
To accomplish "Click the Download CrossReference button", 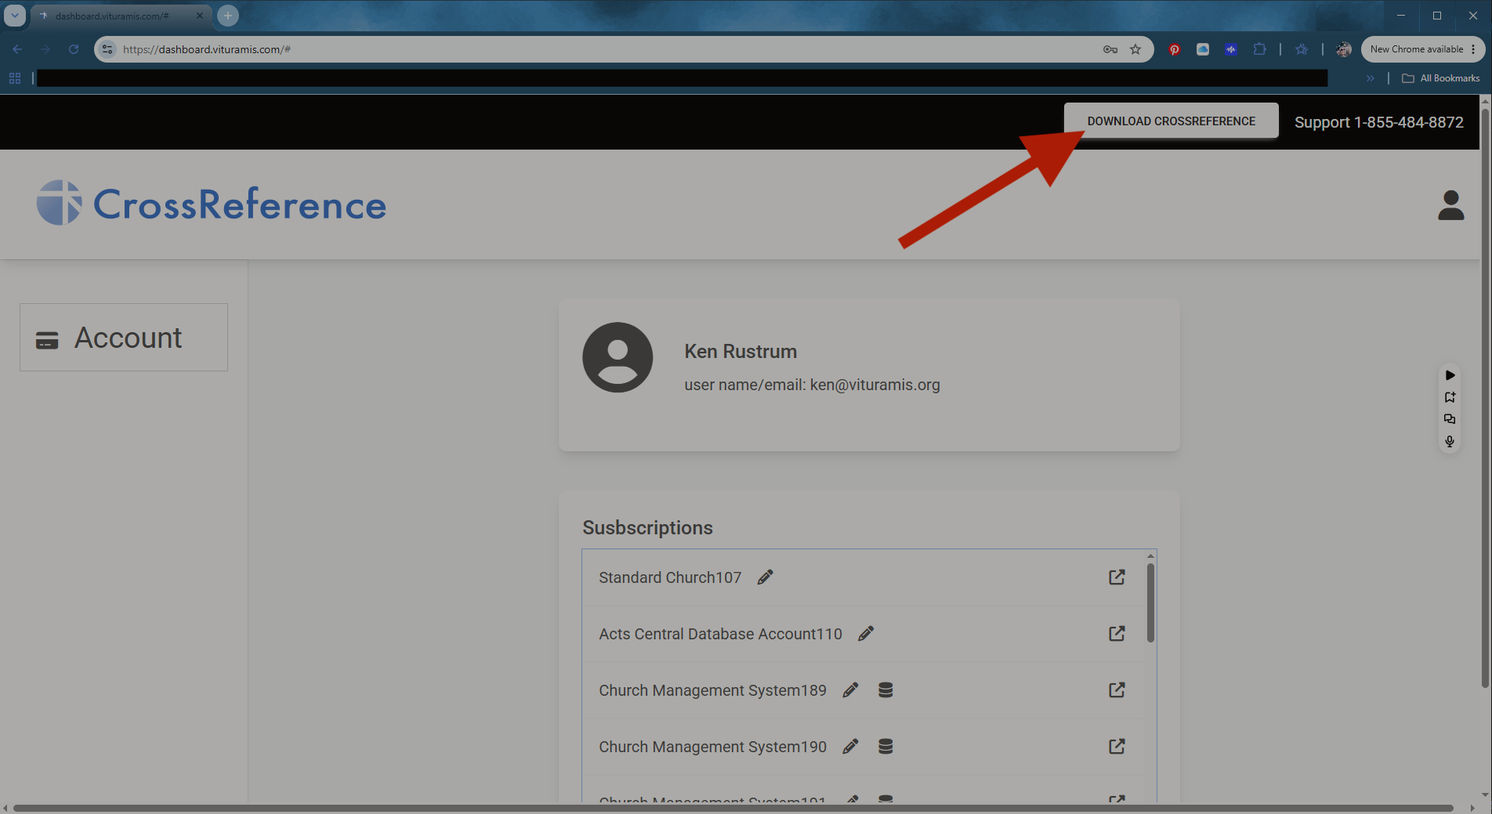I will [1171, 121].
